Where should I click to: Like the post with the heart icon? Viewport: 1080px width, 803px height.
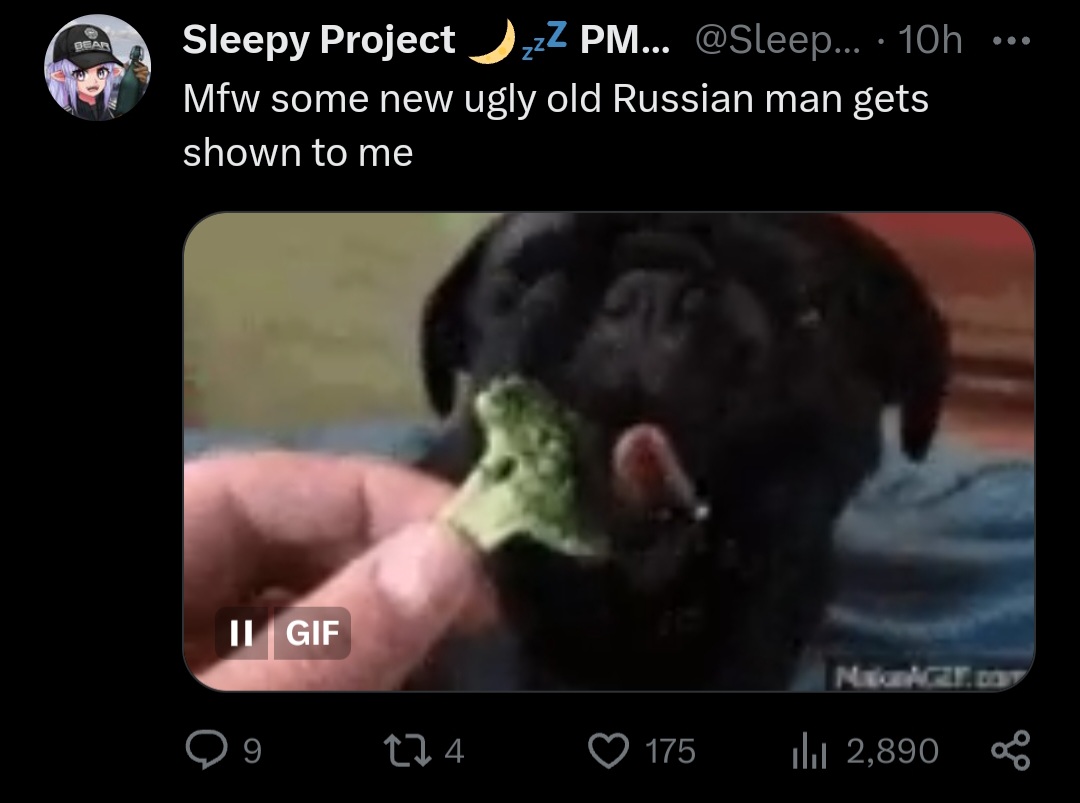(x=608, y=750)
